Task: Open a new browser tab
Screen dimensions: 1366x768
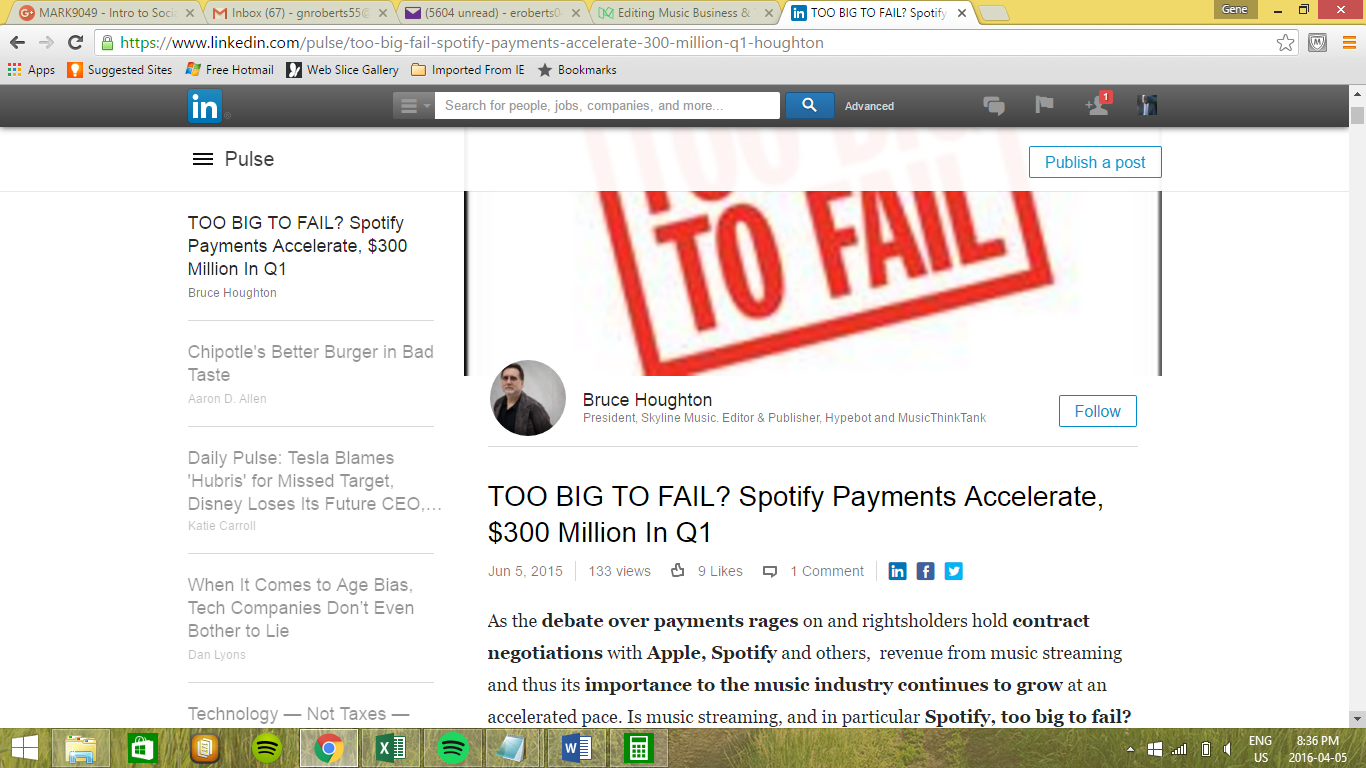Action: click(993, 13)
